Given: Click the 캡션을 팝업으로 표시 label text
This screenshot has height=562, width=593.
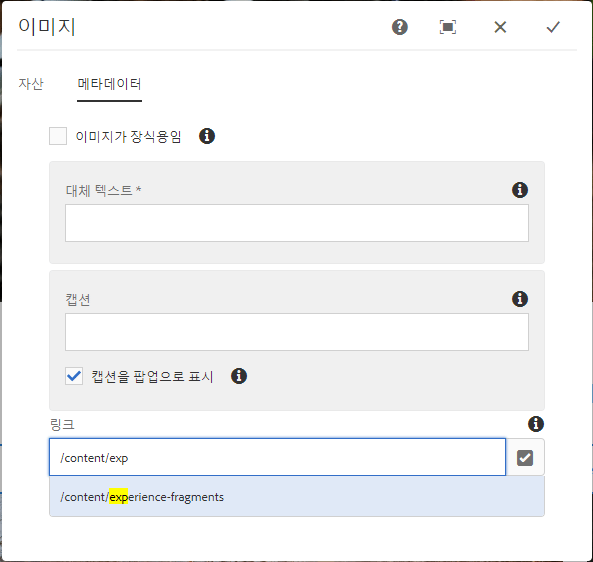Looking at the screenshot, I should (x=152, y=377).
